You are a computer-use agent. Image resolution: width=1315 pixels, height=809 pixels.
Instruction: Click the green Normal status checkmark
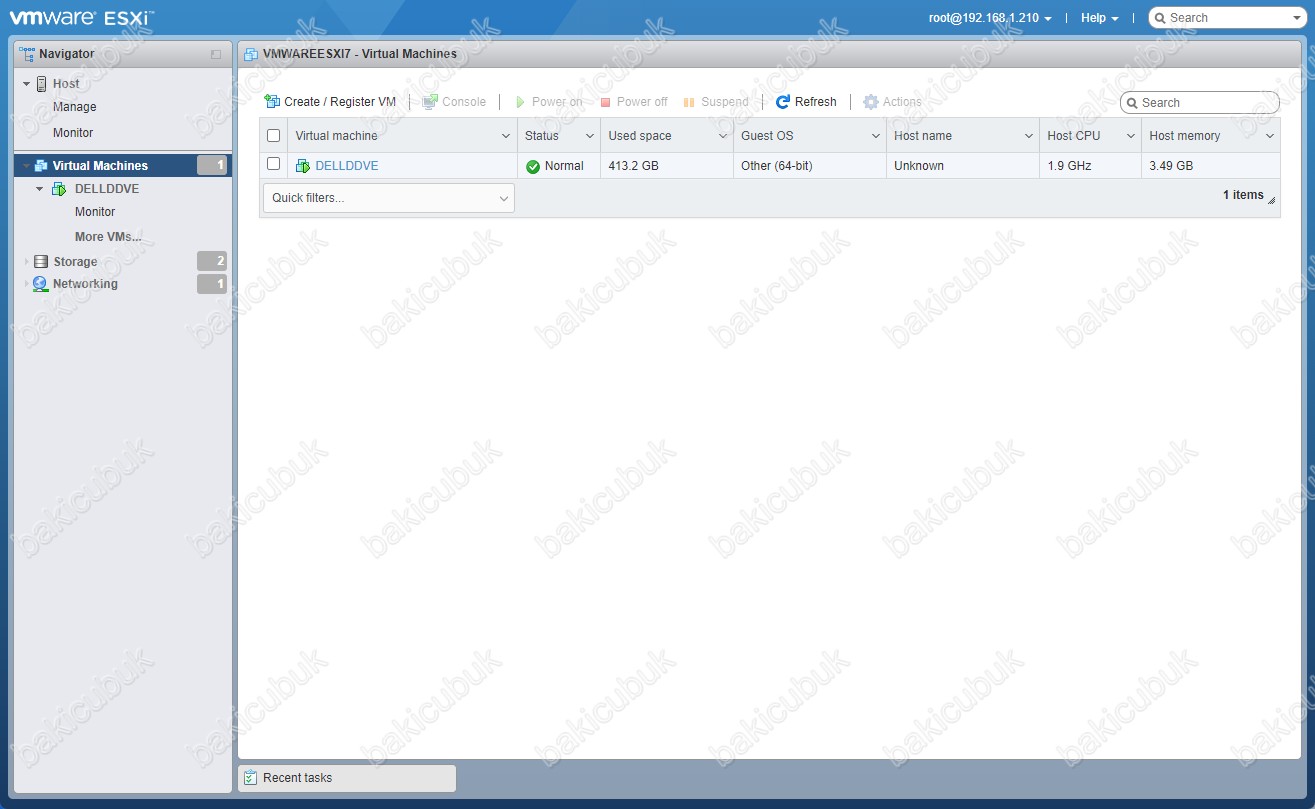coord(533,166)
